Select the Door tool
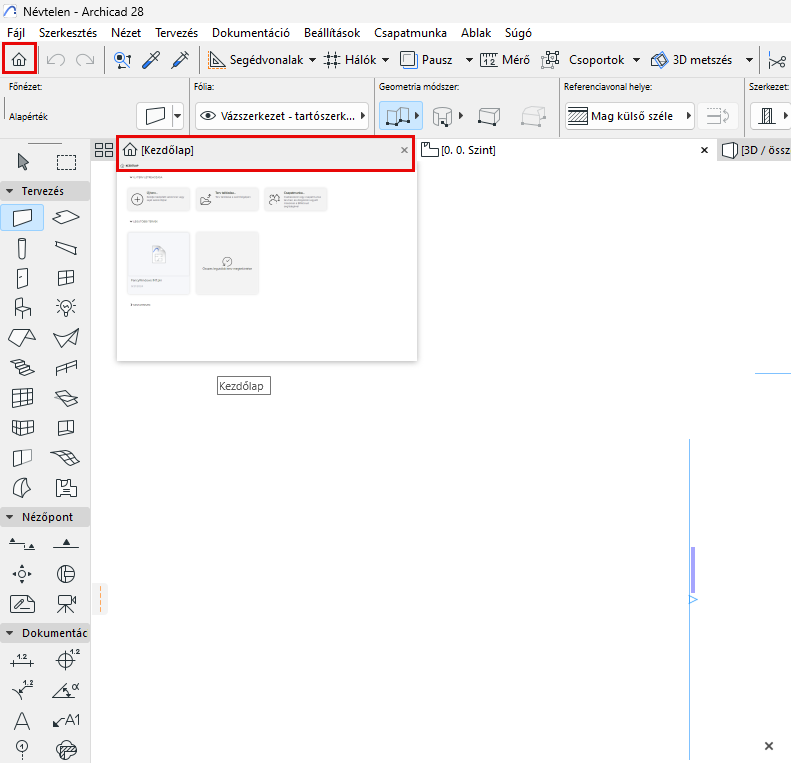Viewport: 791px width, 763px height. click(22, 278)
